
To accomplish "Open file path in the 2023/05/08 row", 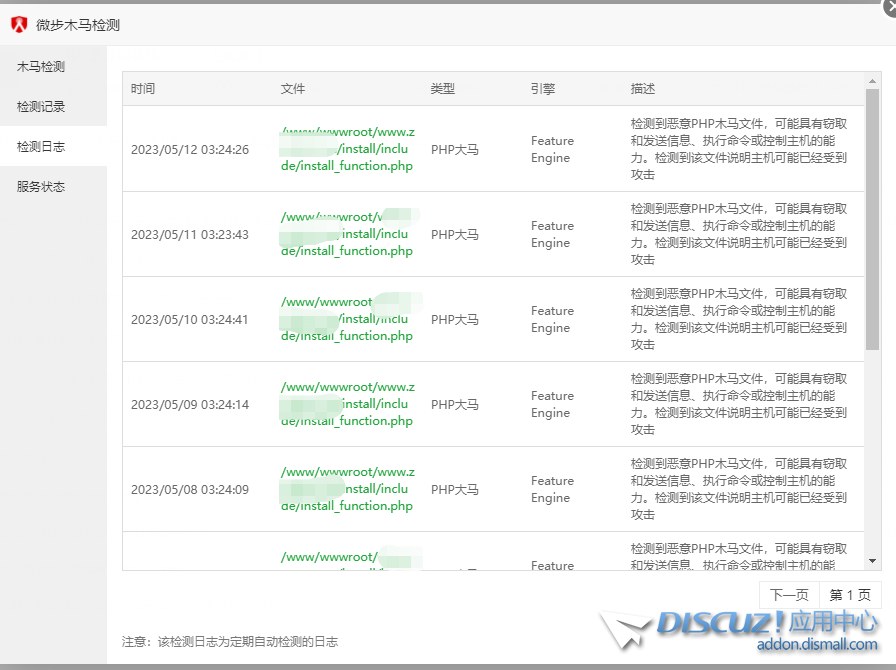I will tap(347, 489).
